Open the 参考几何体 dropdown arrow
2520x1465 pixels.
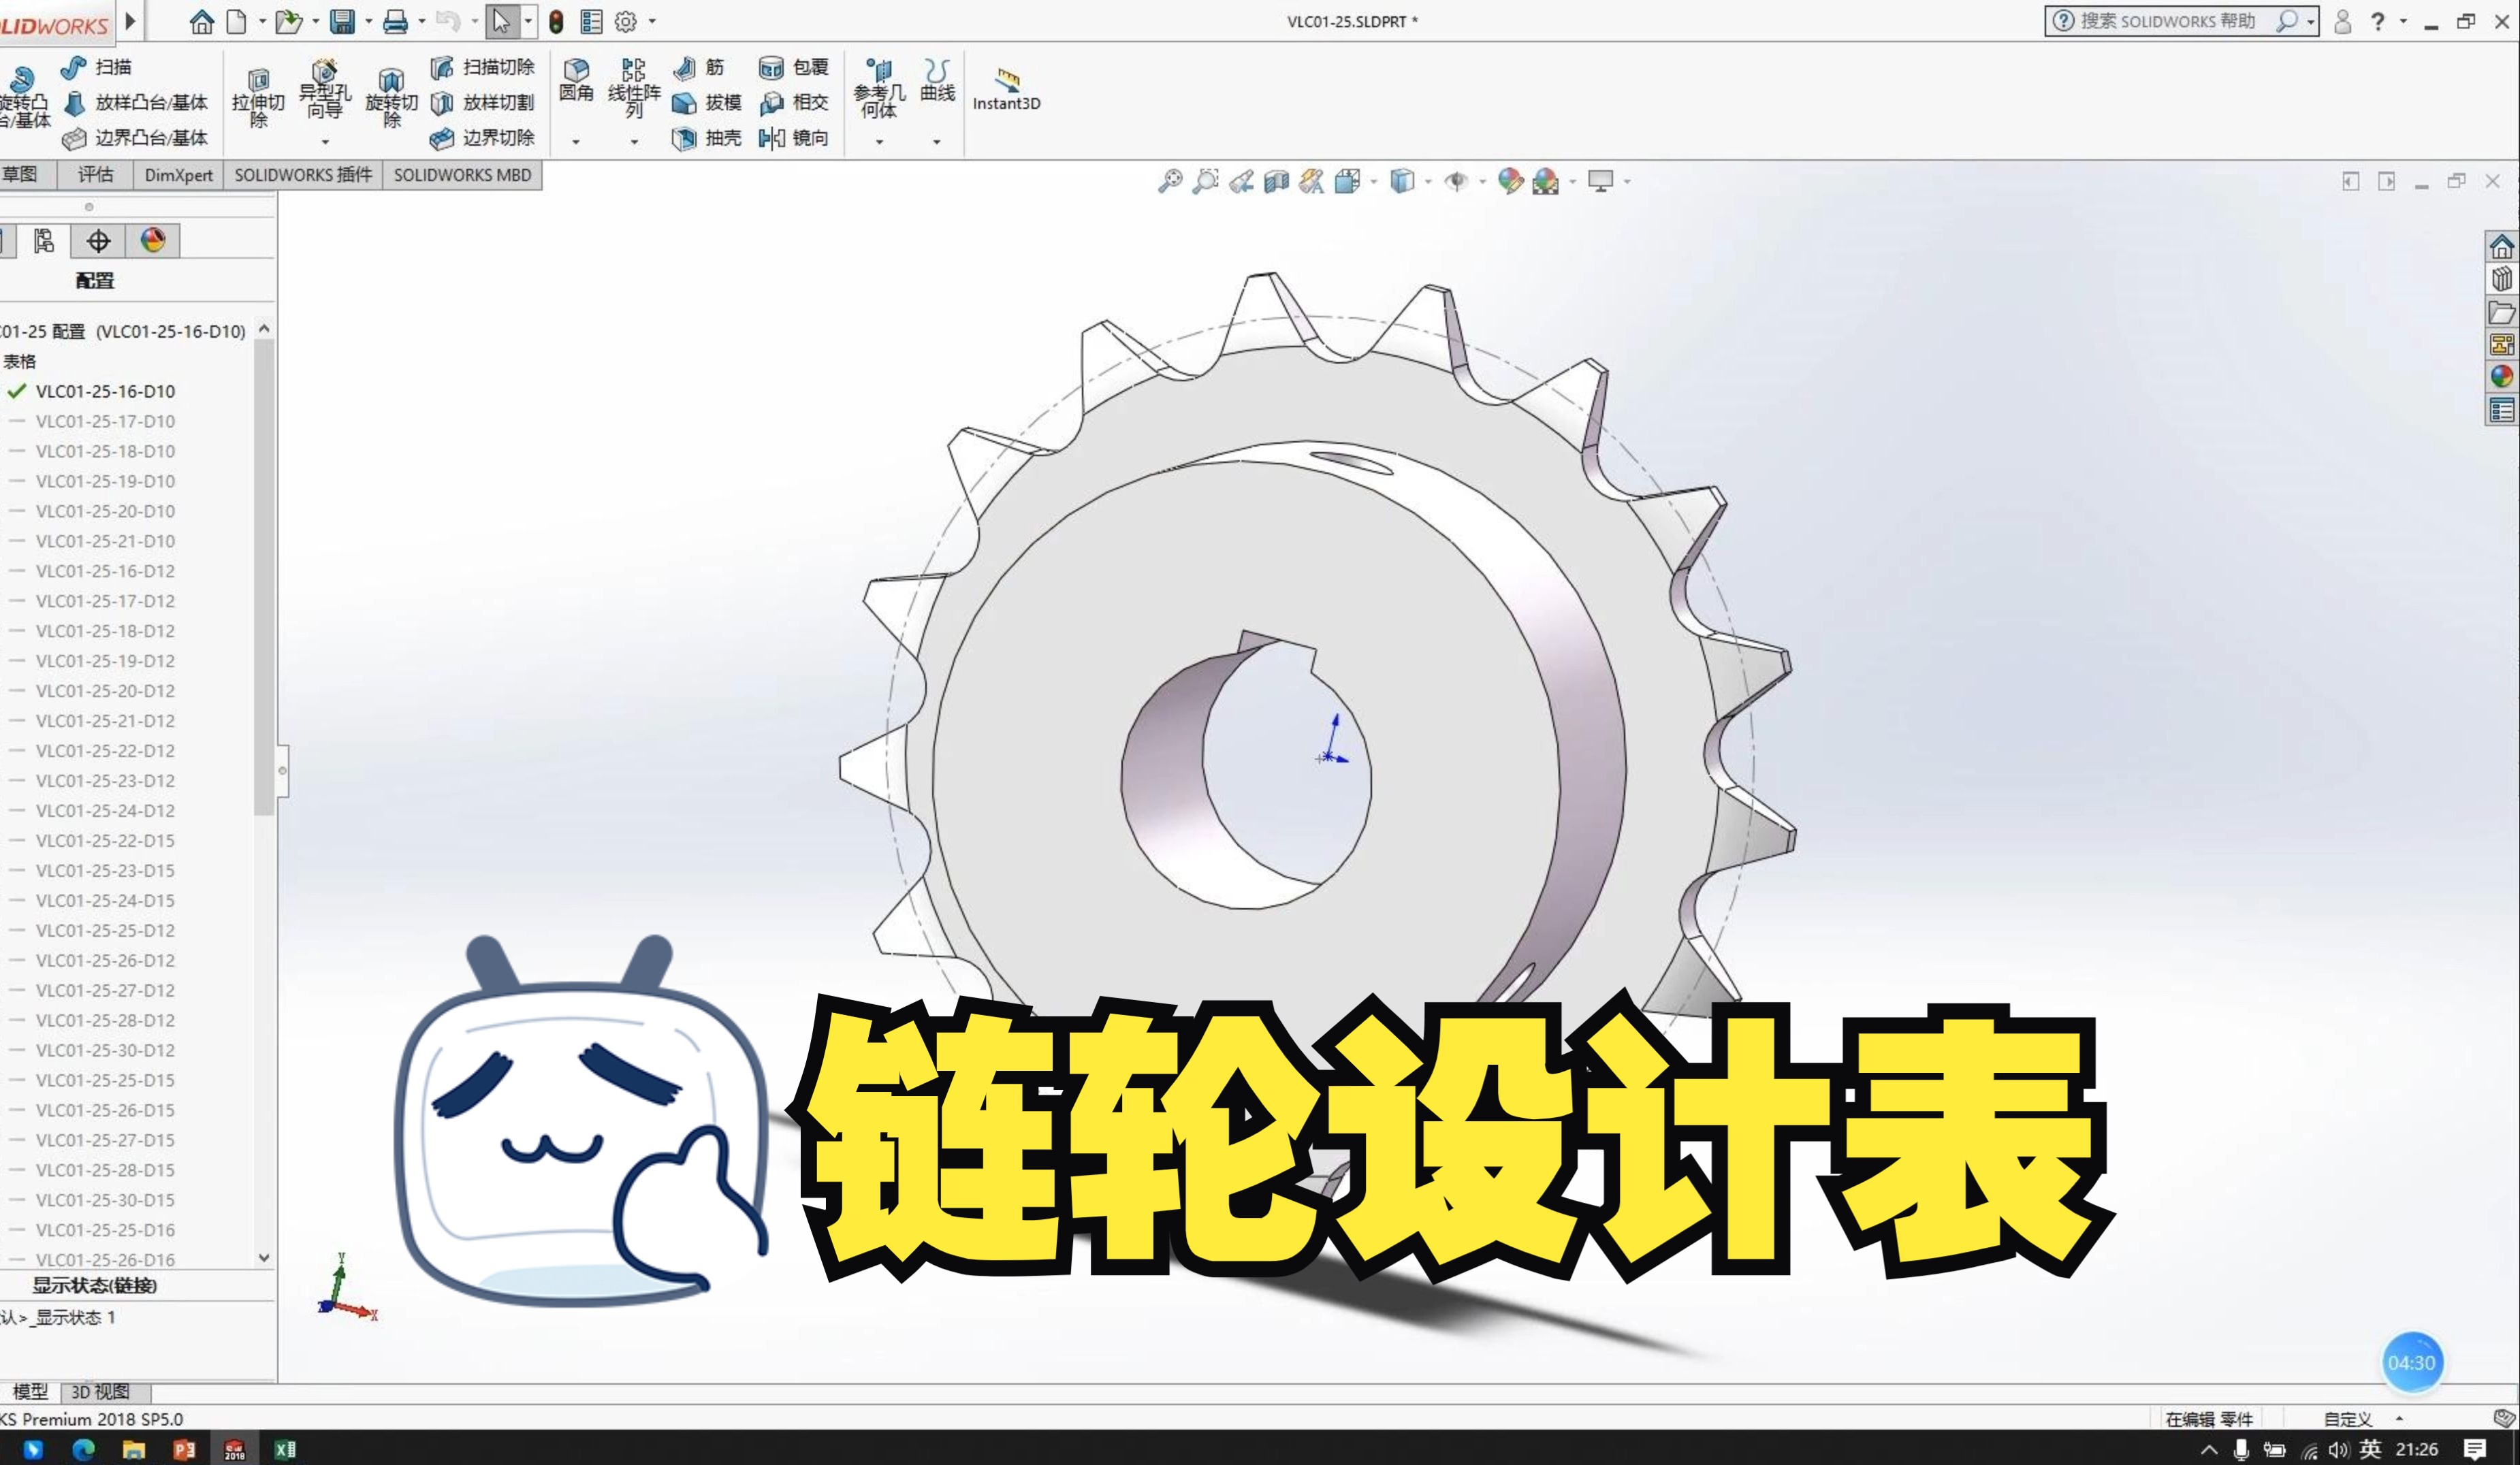point(879,142)
